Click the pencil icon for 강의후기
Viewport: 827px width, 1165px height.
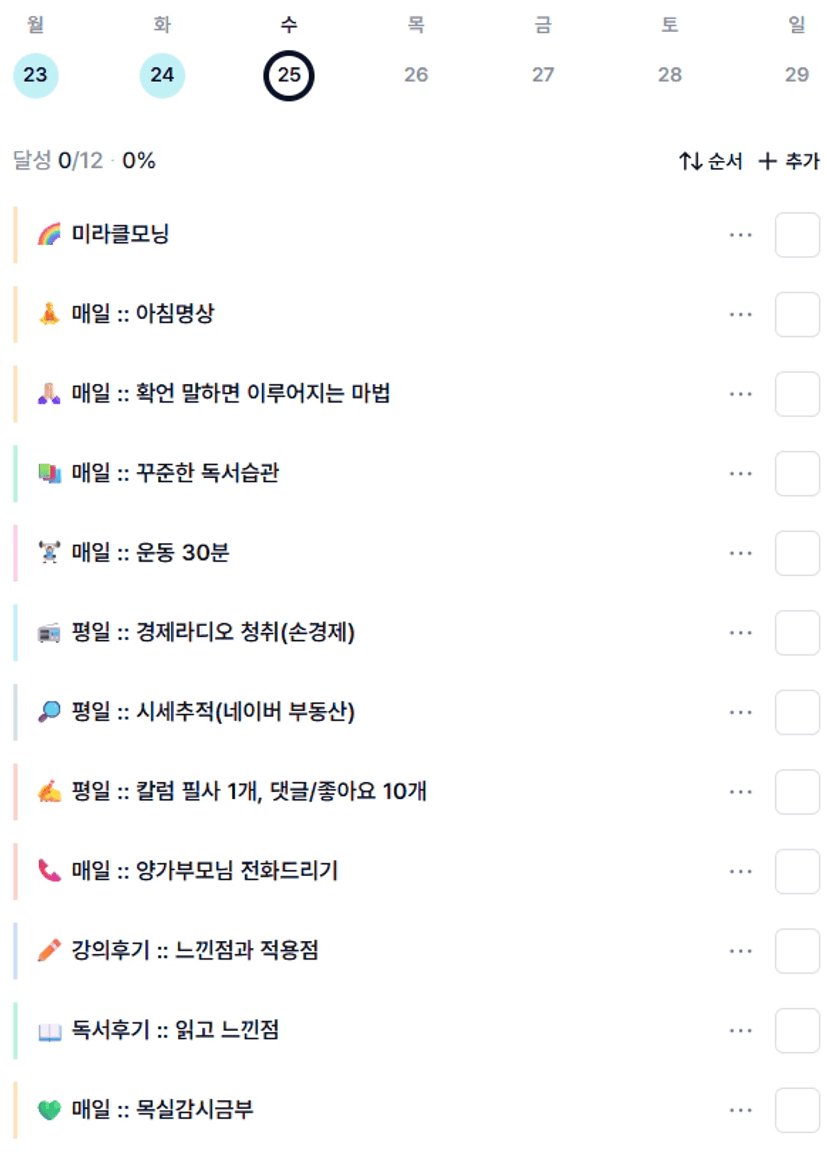point(49,950)
